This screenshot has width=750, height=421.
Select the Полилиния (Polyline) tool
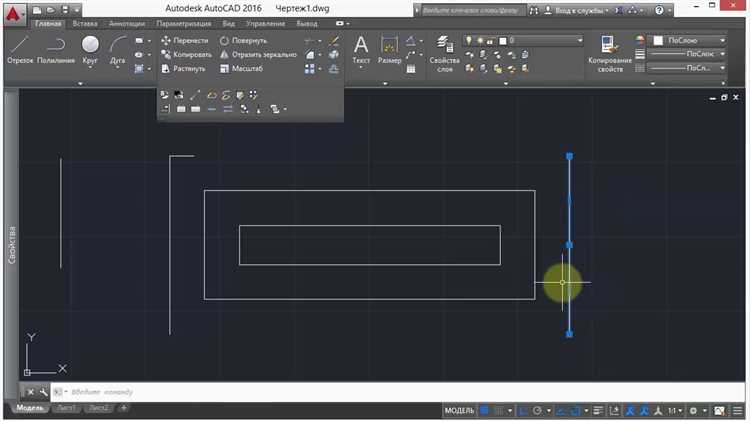55,48
